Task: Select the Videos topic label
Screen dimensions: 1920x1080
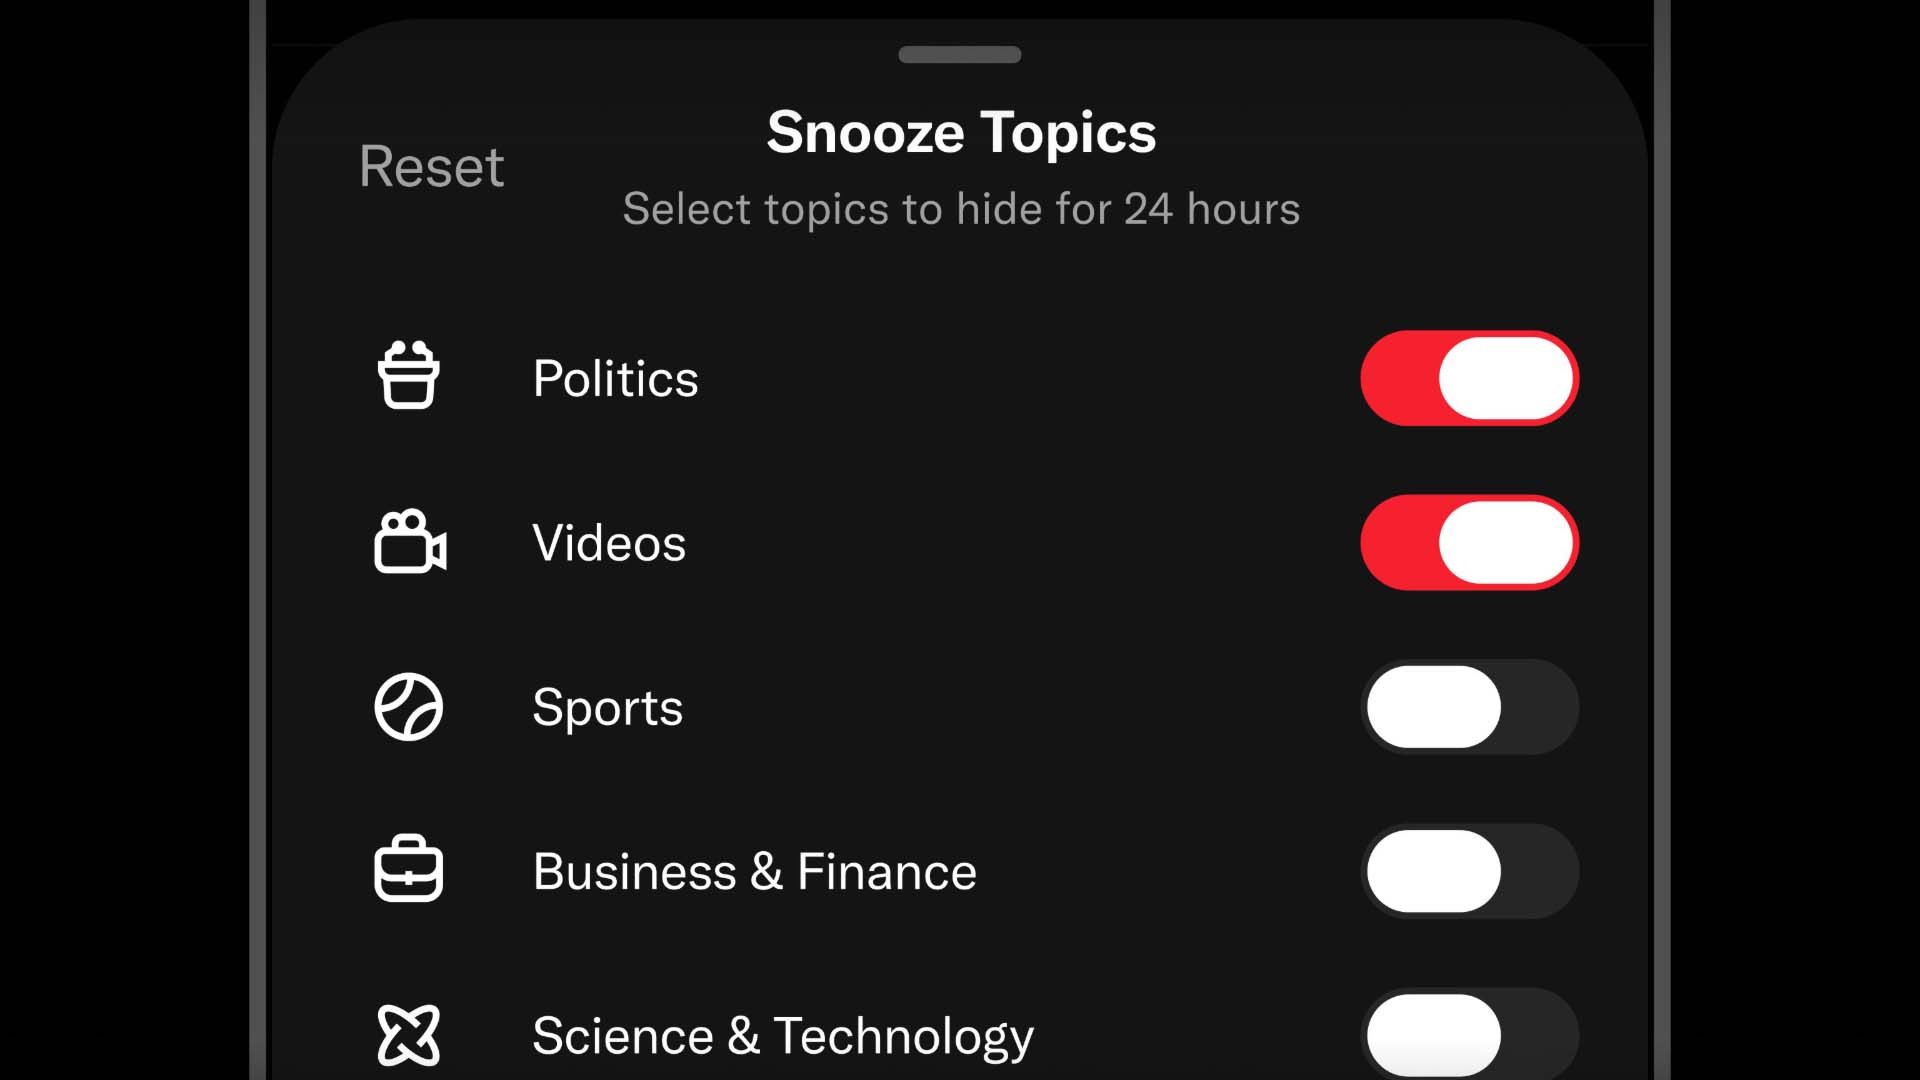Action: (609, 543)
